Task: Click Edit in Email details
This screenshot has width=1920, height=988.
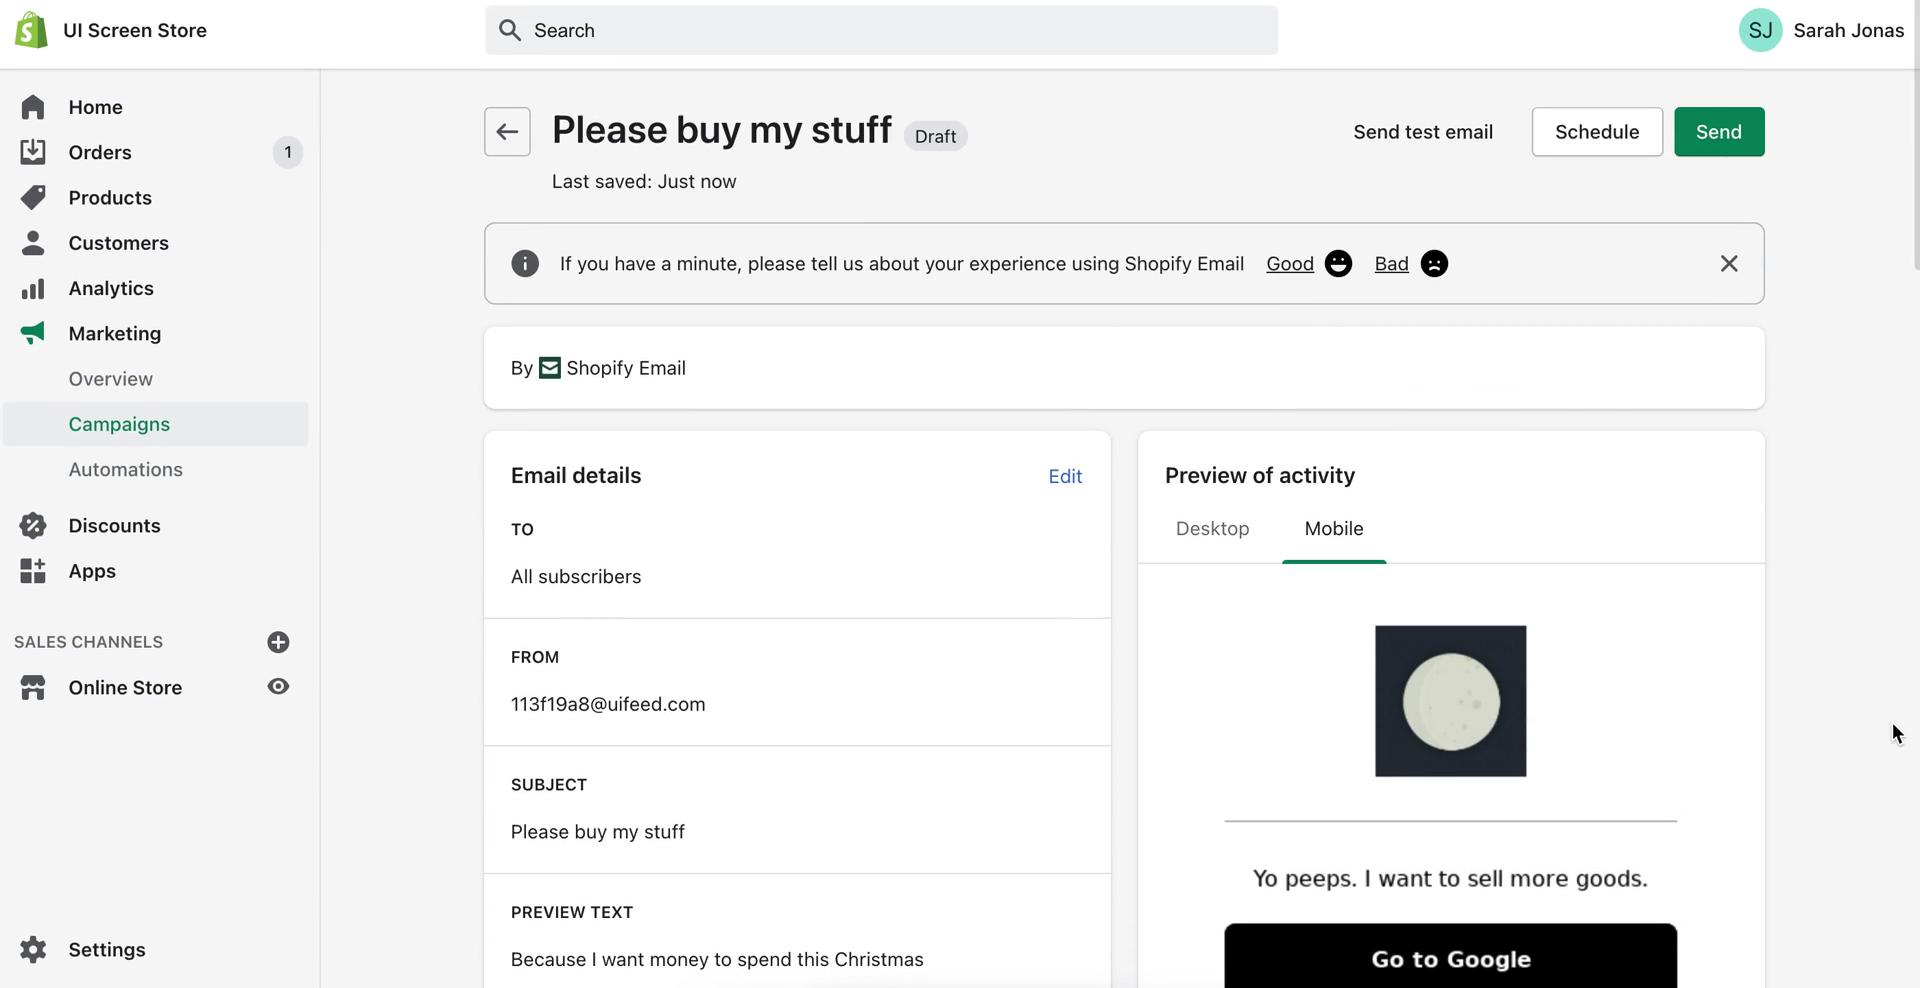Action: pos(1065,477)
